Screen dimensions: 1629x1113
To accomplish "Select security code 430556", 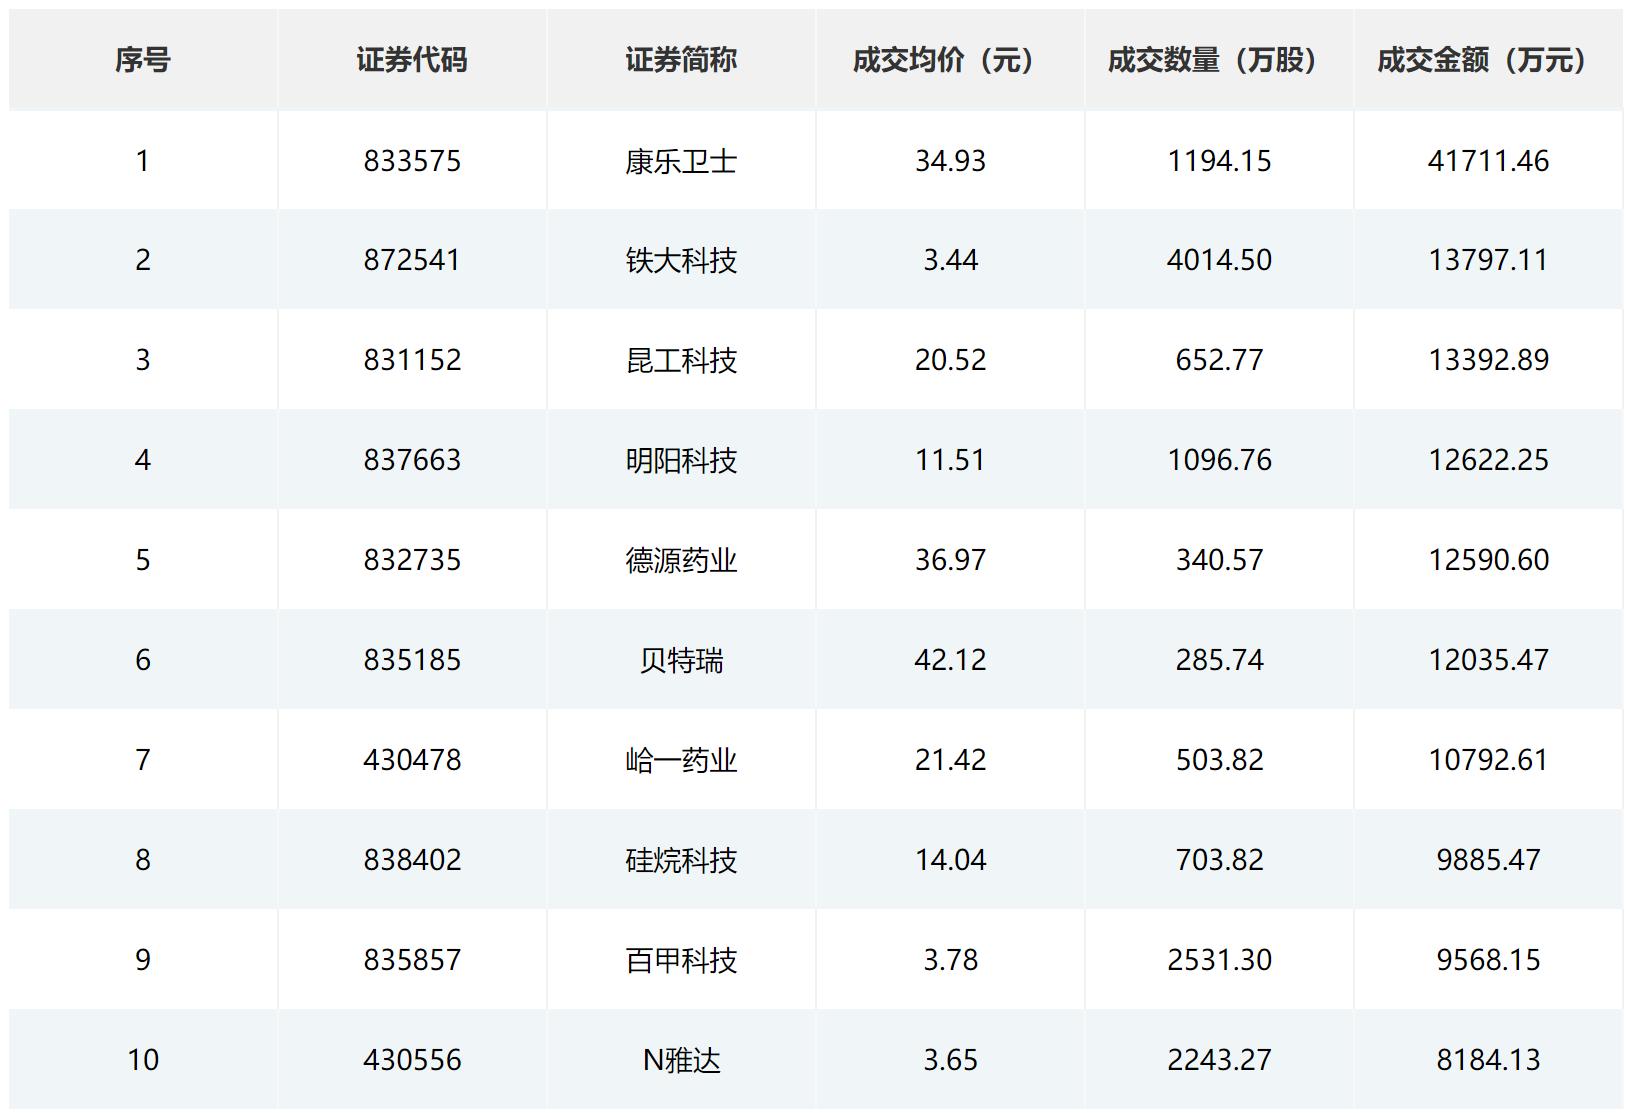I will pos(412,1060).
